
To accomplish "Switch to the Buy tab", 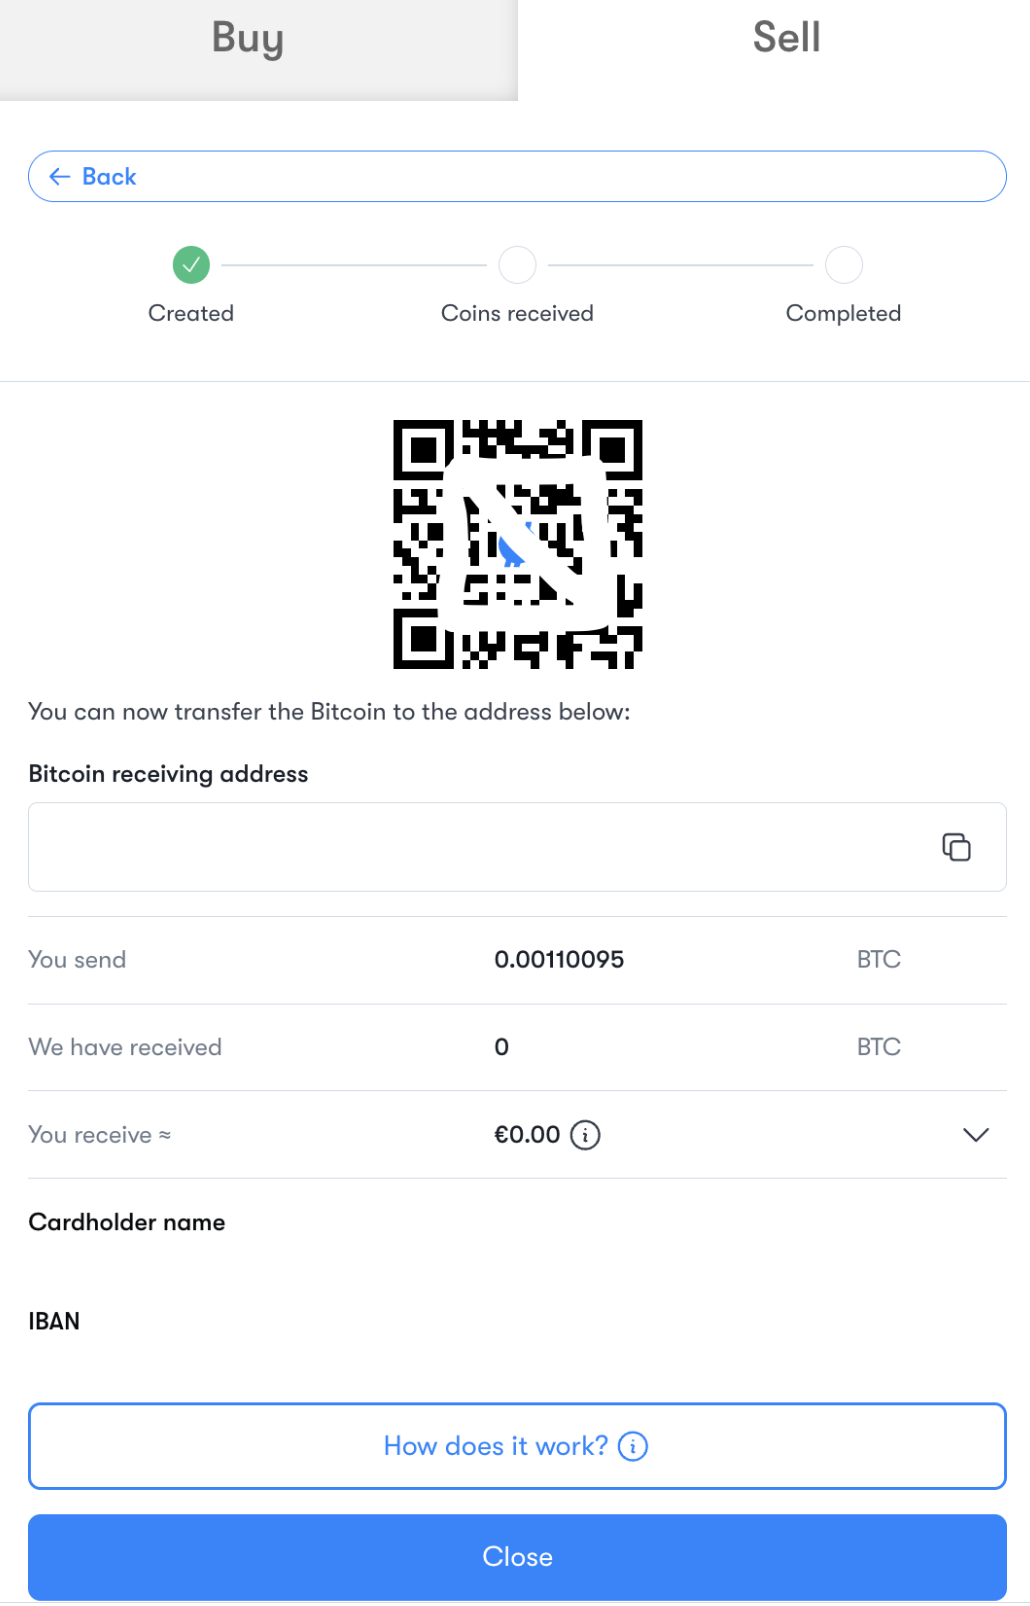I will coord(246,38).
